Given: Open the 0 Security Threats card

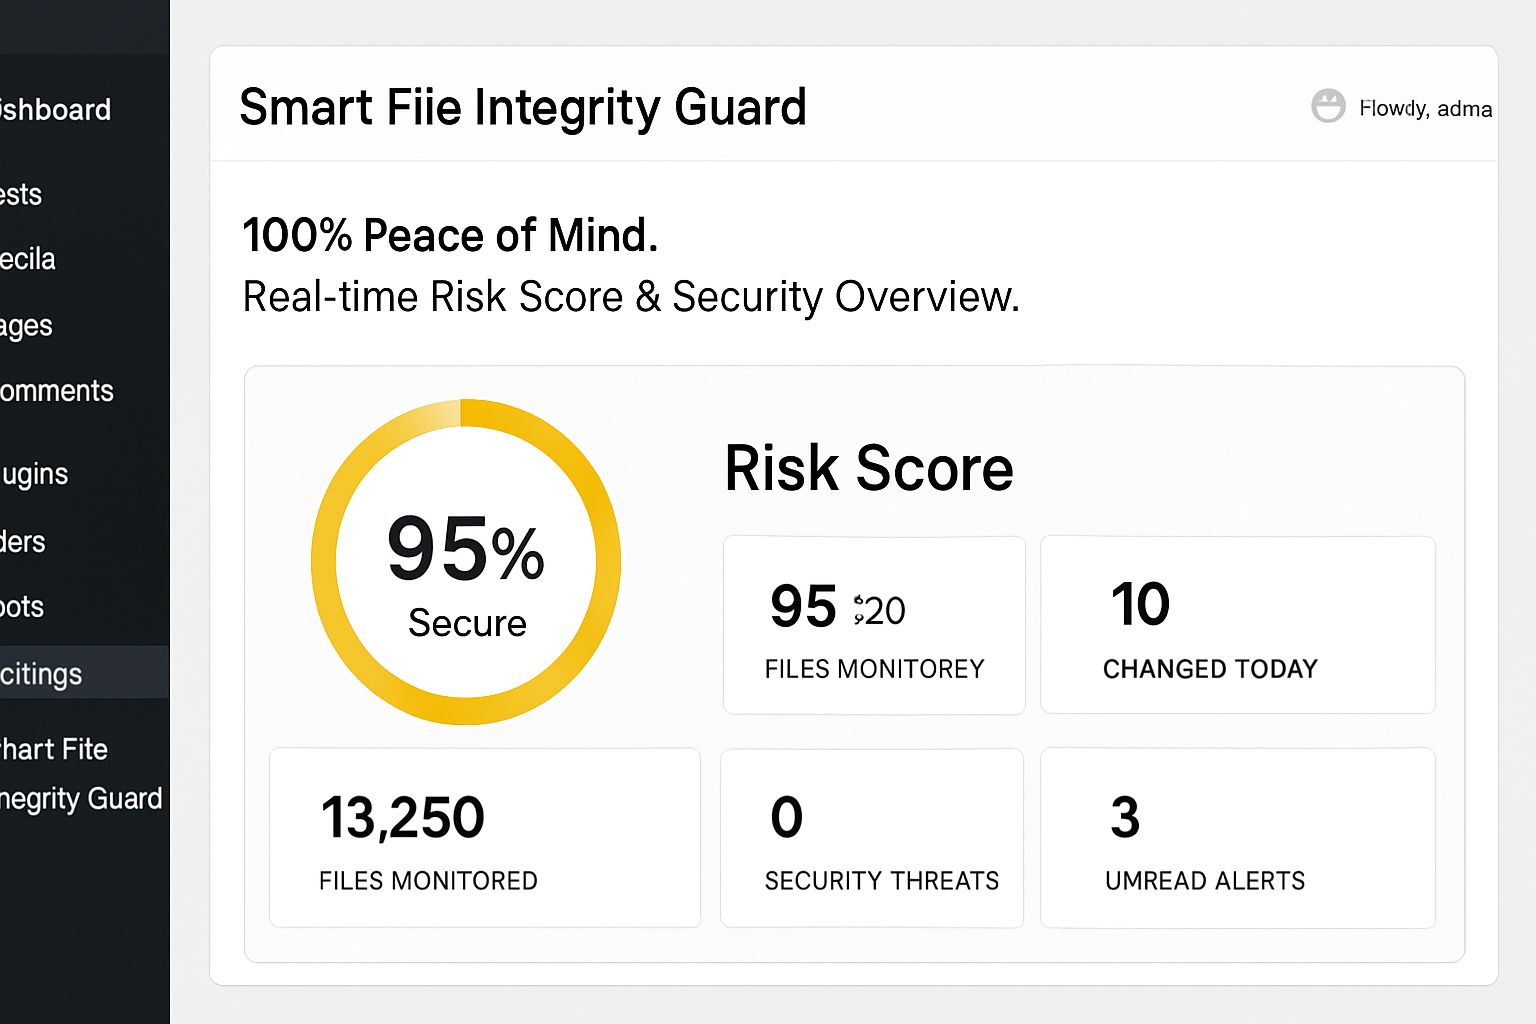Looking at the screenshot, I should (x=871, y=837).
